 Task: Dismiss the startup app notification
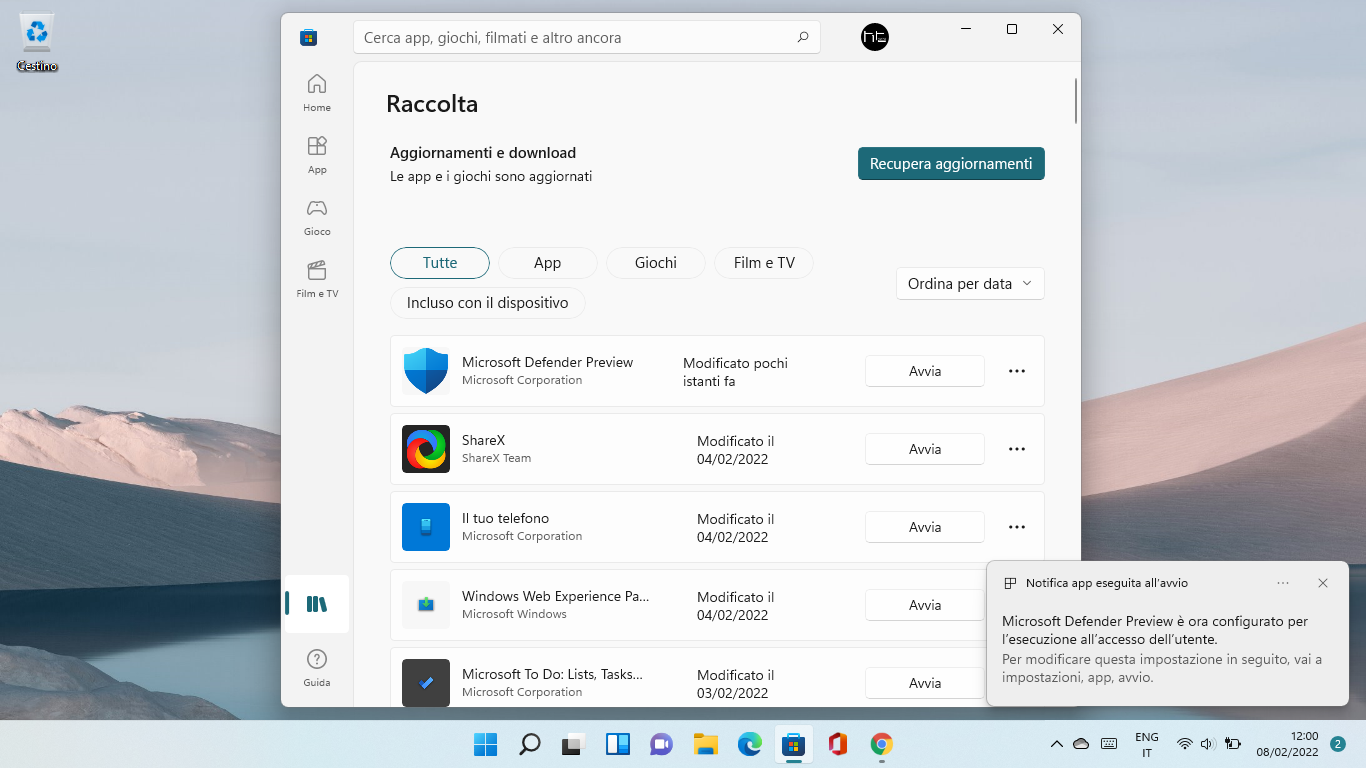click(x=1323, y=583)
